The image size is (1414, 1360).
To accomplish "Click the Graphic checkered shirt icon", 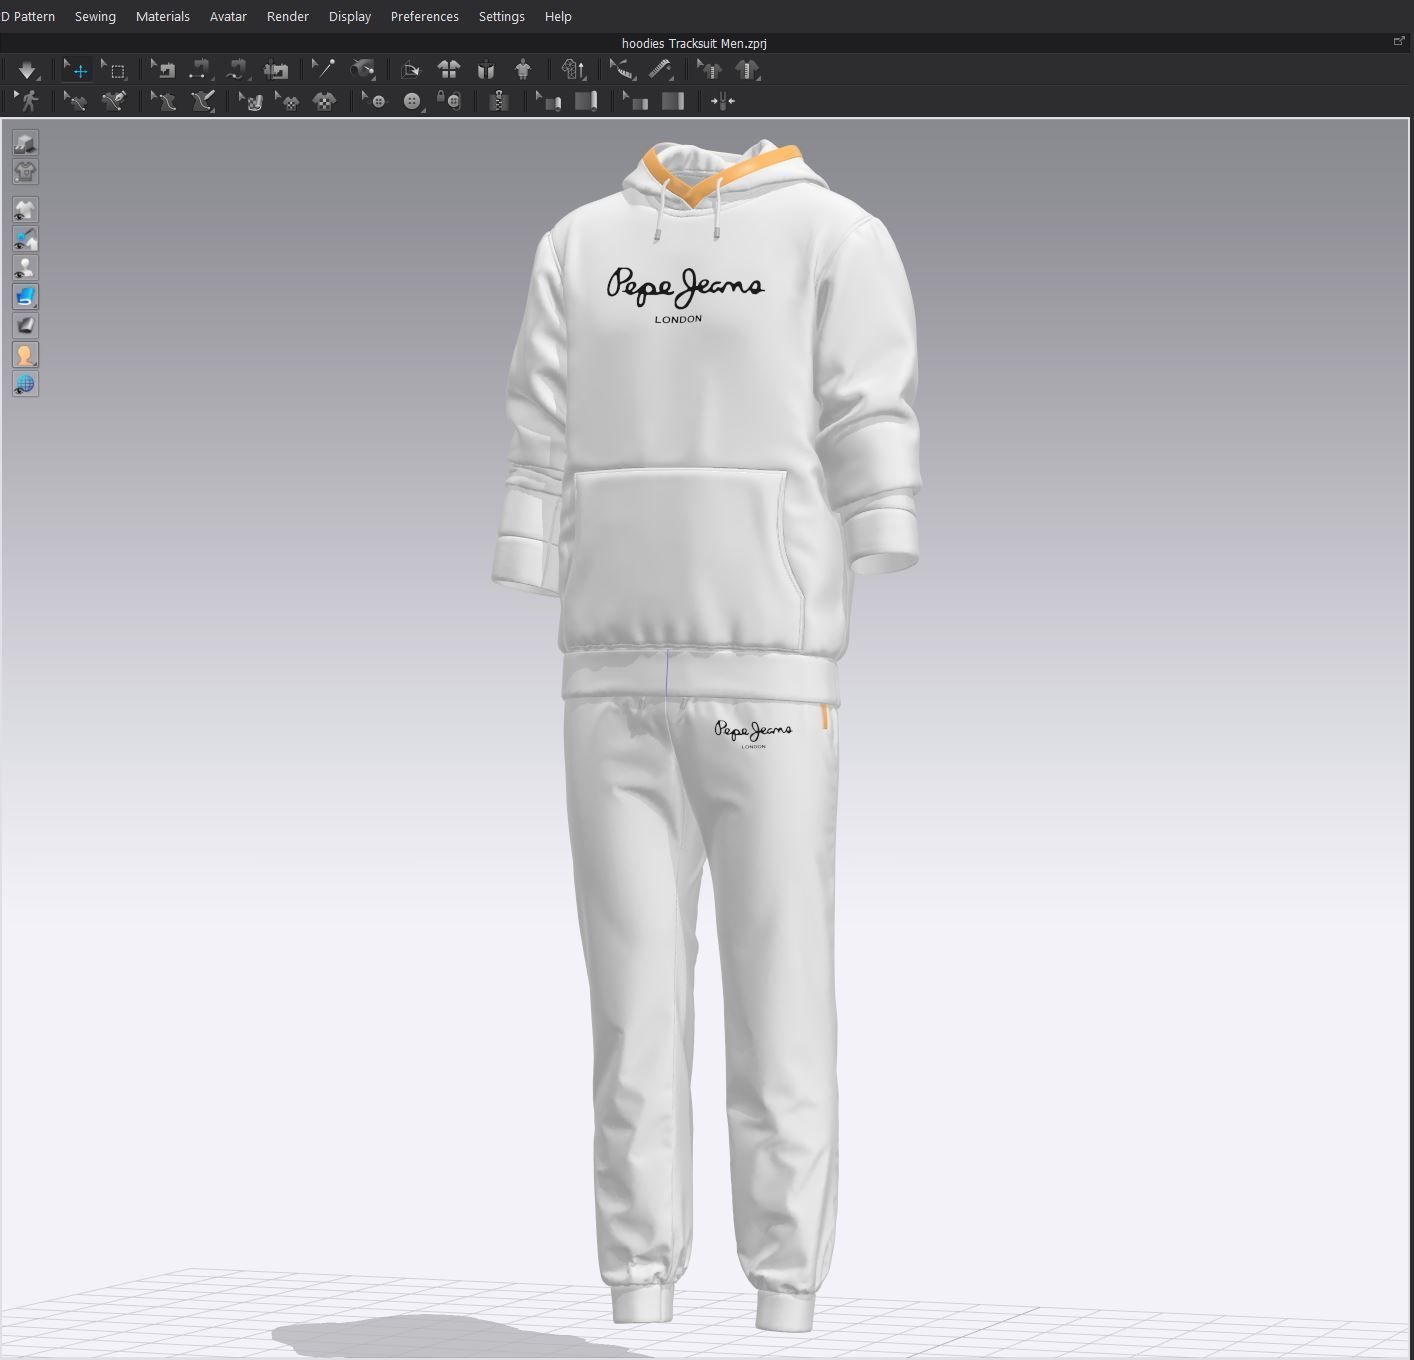I will click(x=325, y=101).
